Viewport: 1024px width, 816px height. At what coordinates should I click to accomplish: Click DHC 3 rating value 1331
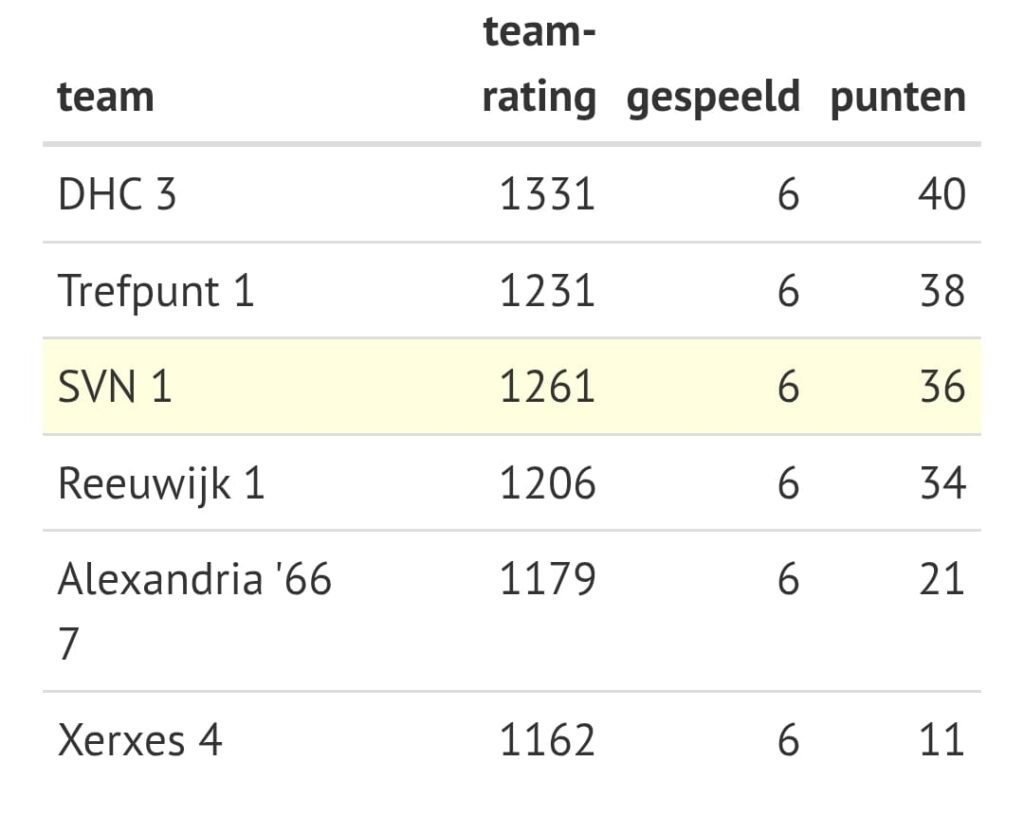pos(547,194)
